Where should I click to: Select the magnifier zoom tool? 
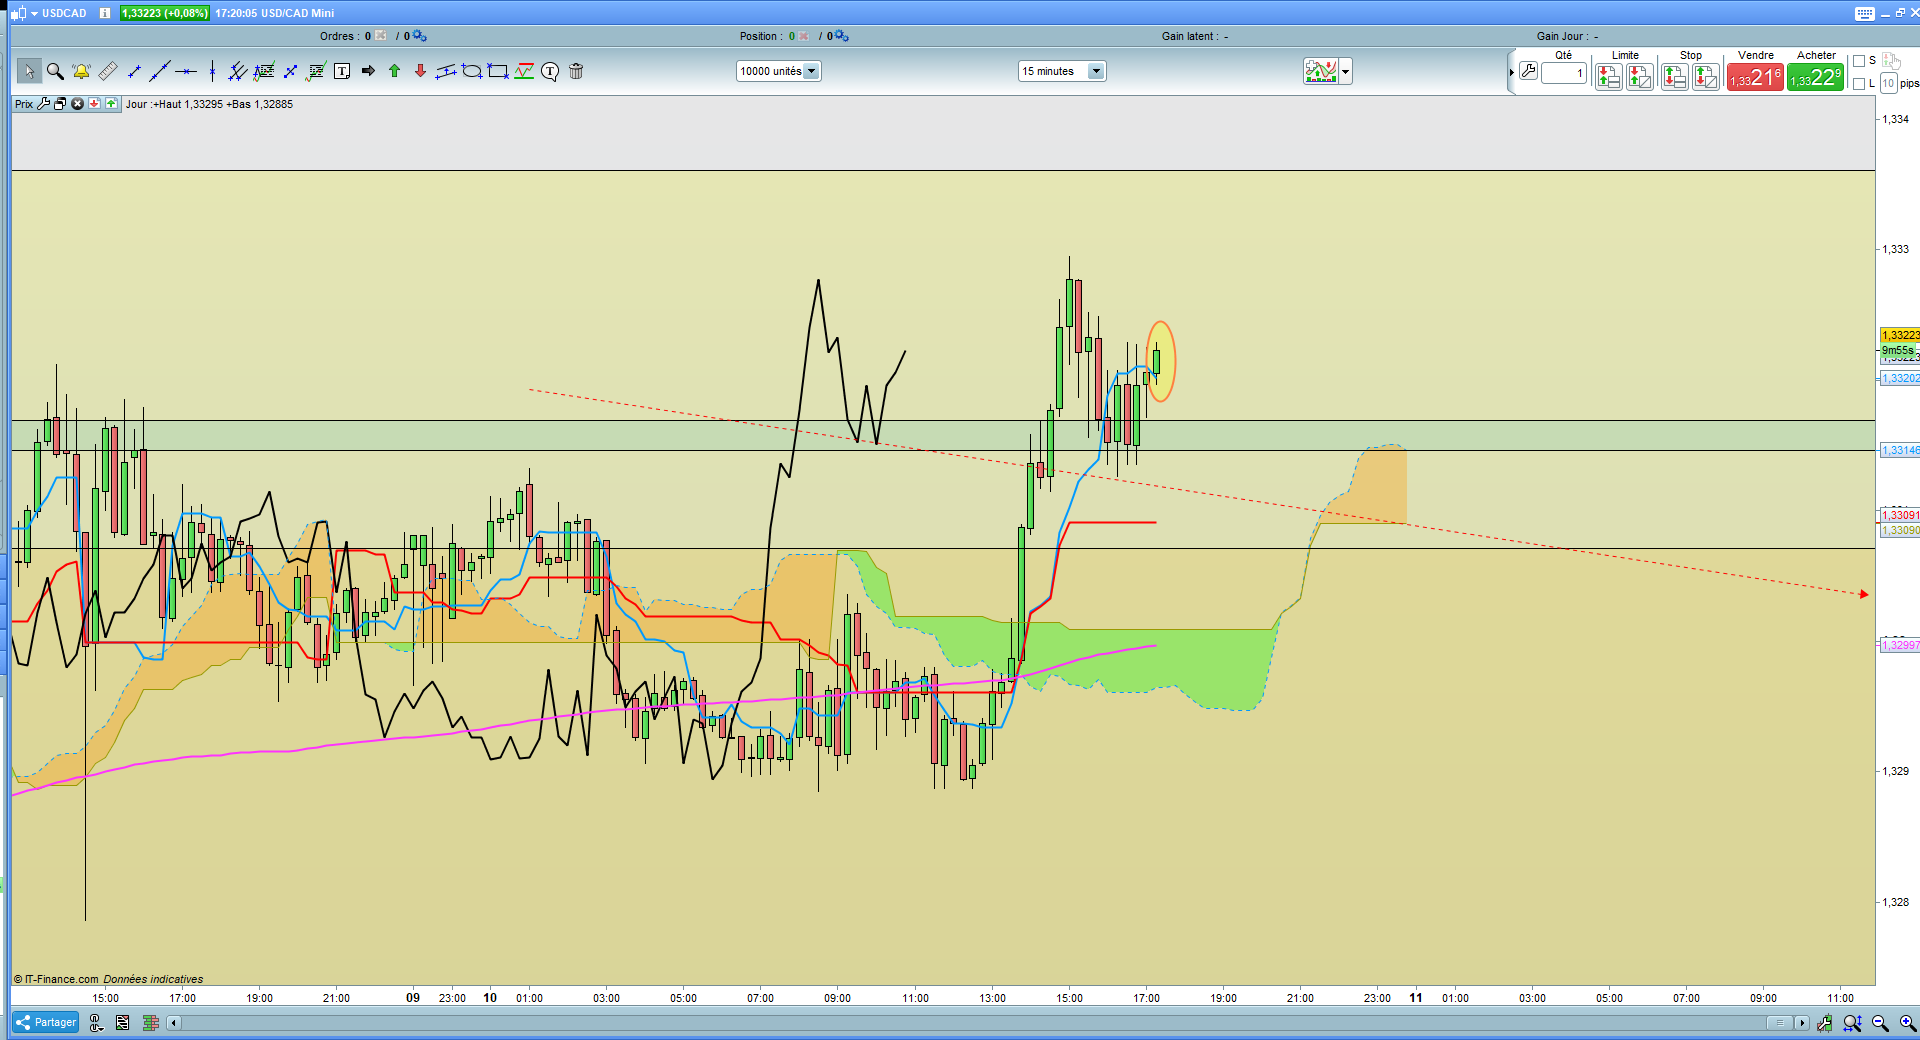[x=55, y=71]
